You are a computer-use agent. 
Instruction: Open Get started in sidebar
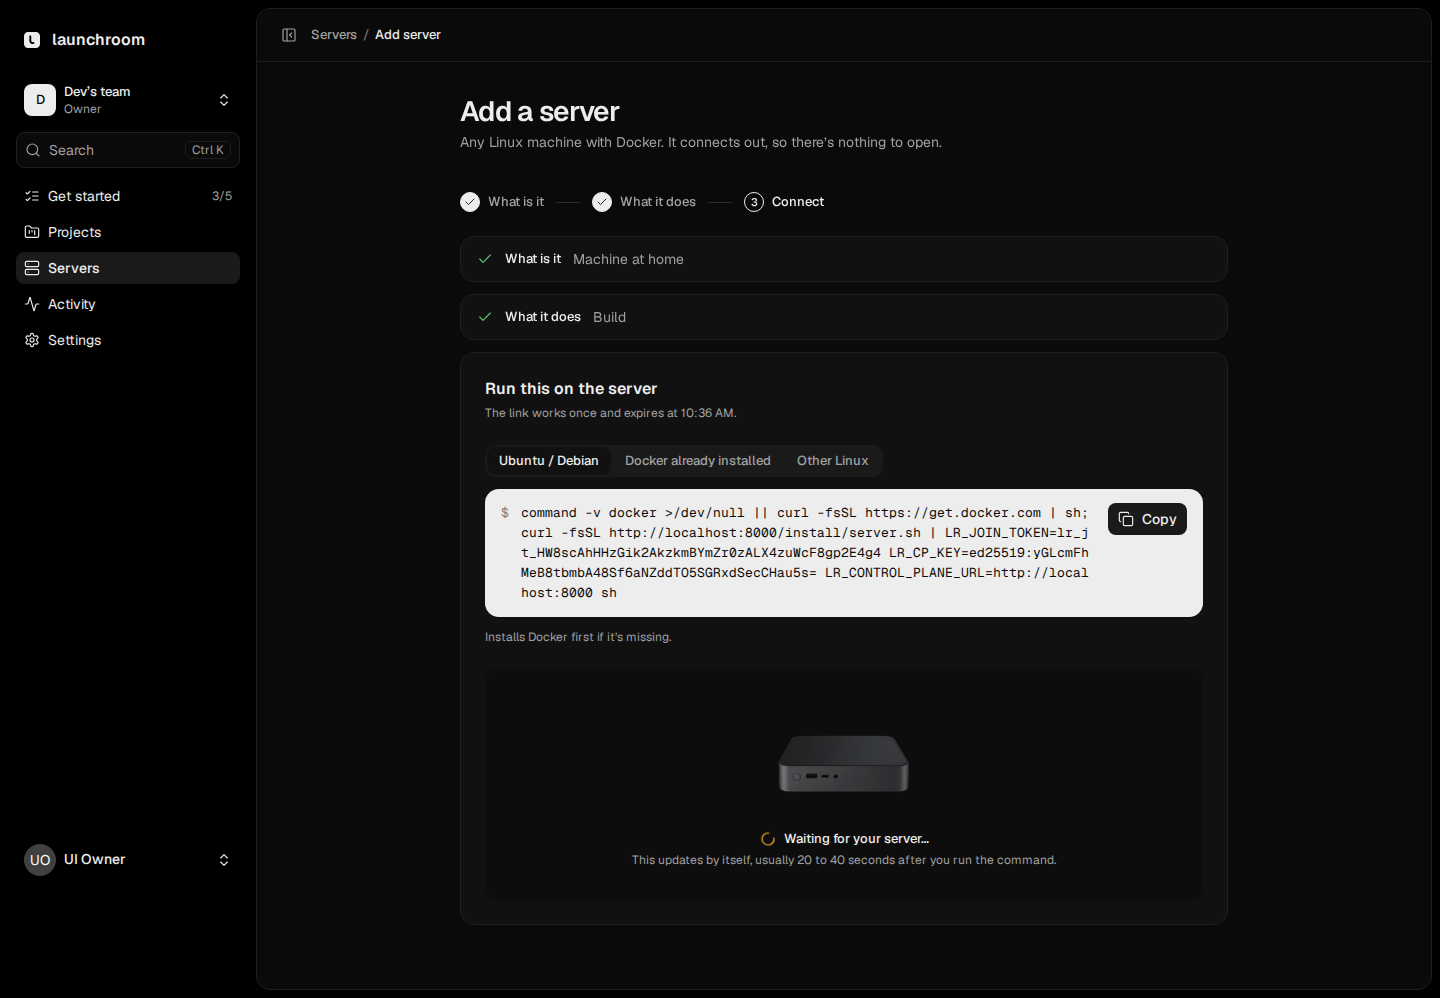[x=128, y=196]
